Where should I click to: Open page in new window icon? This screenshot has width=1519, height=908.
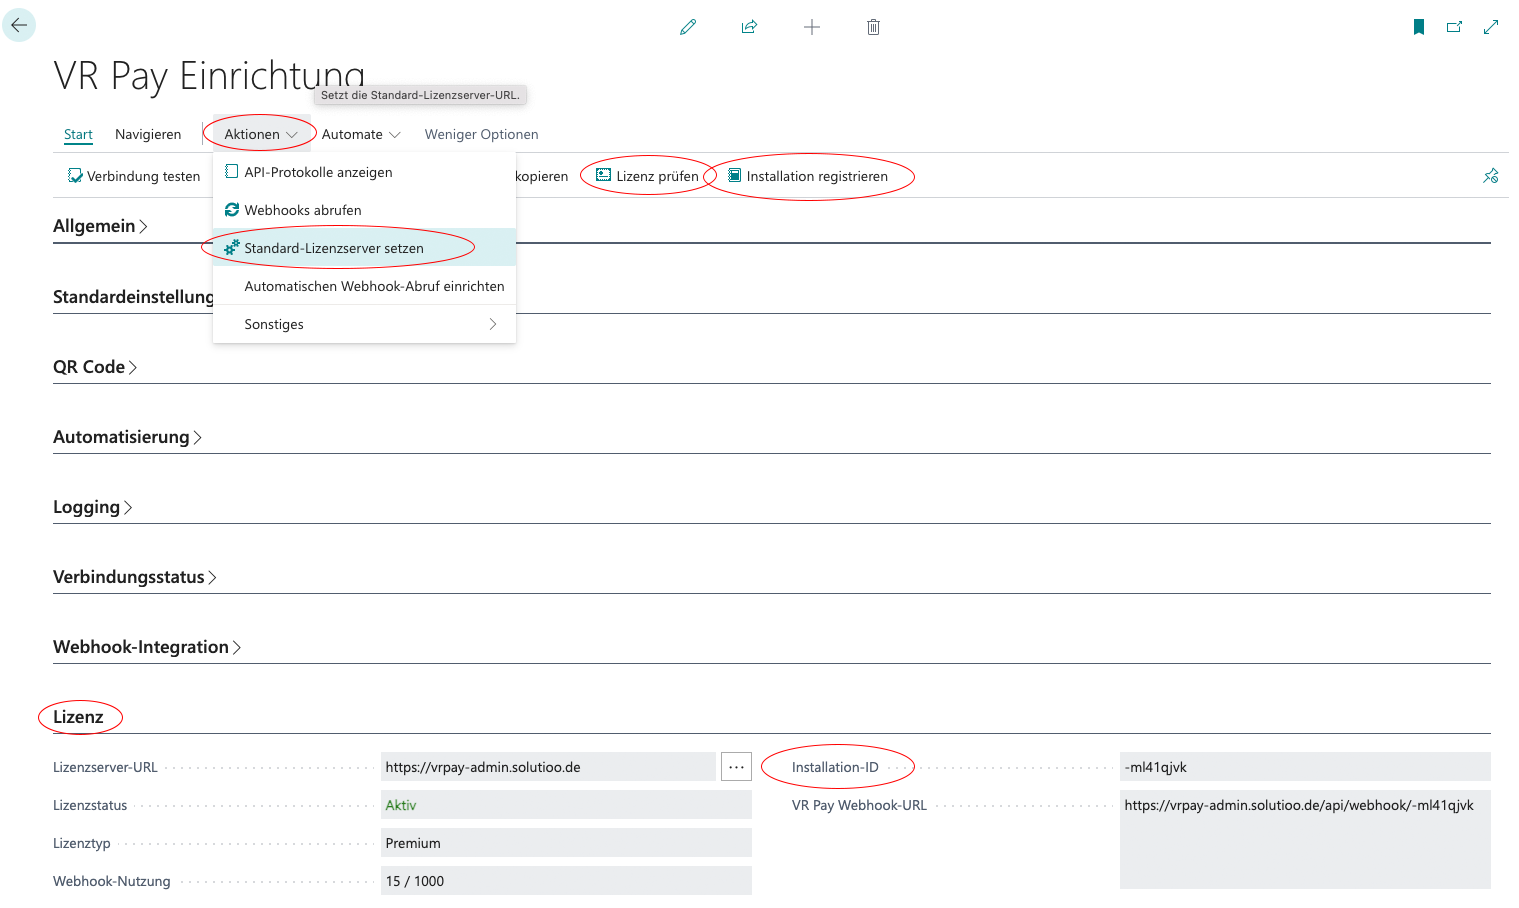(1454, 27)
